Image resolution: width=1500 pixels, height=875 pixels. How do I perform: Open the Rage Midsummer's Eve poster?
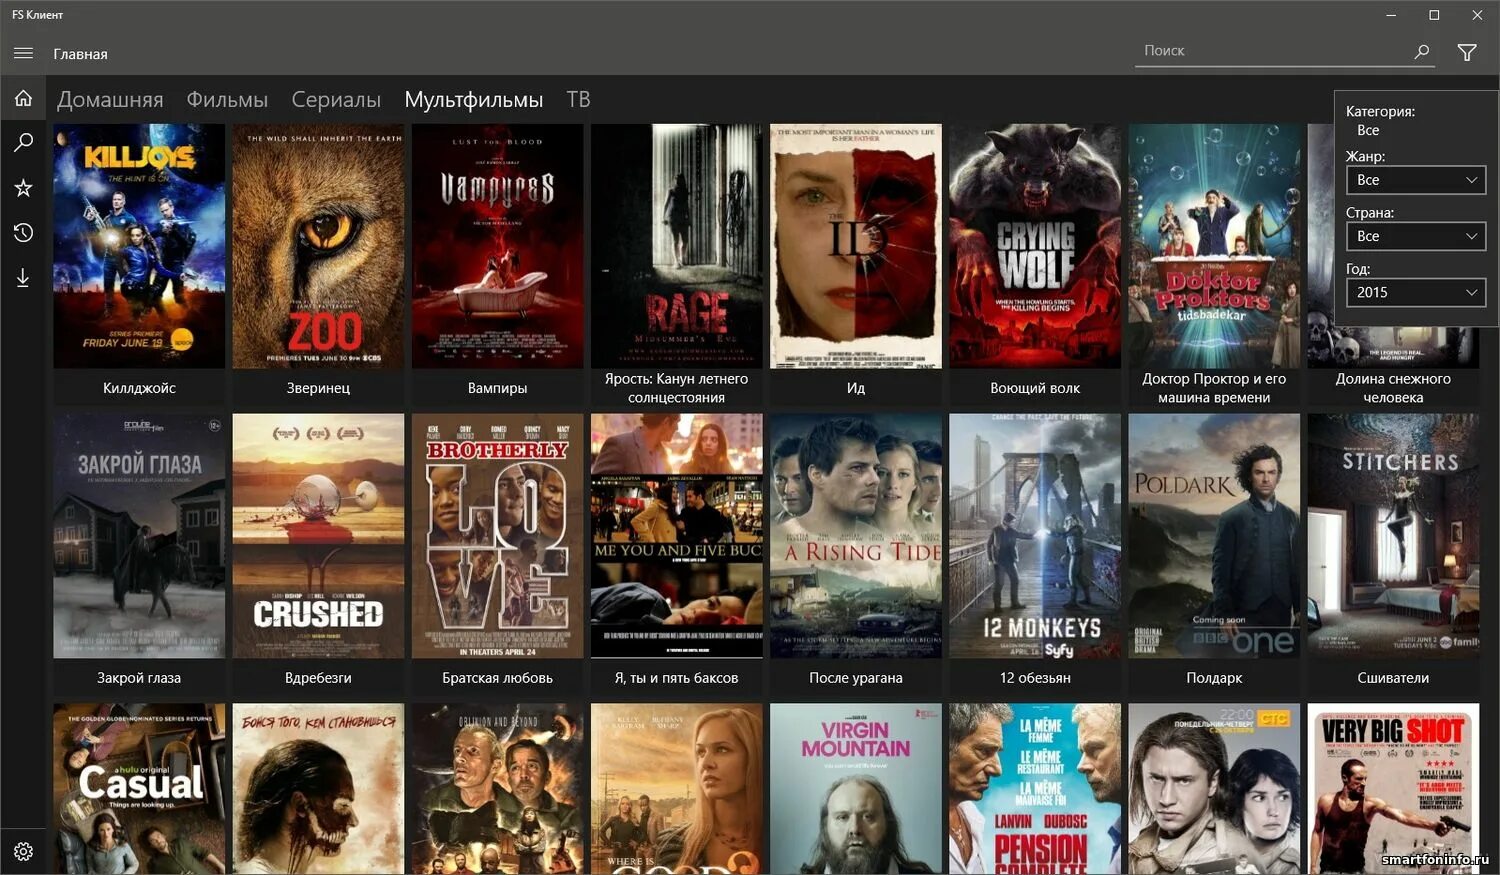pyautogui.click(x=676, y=246)
